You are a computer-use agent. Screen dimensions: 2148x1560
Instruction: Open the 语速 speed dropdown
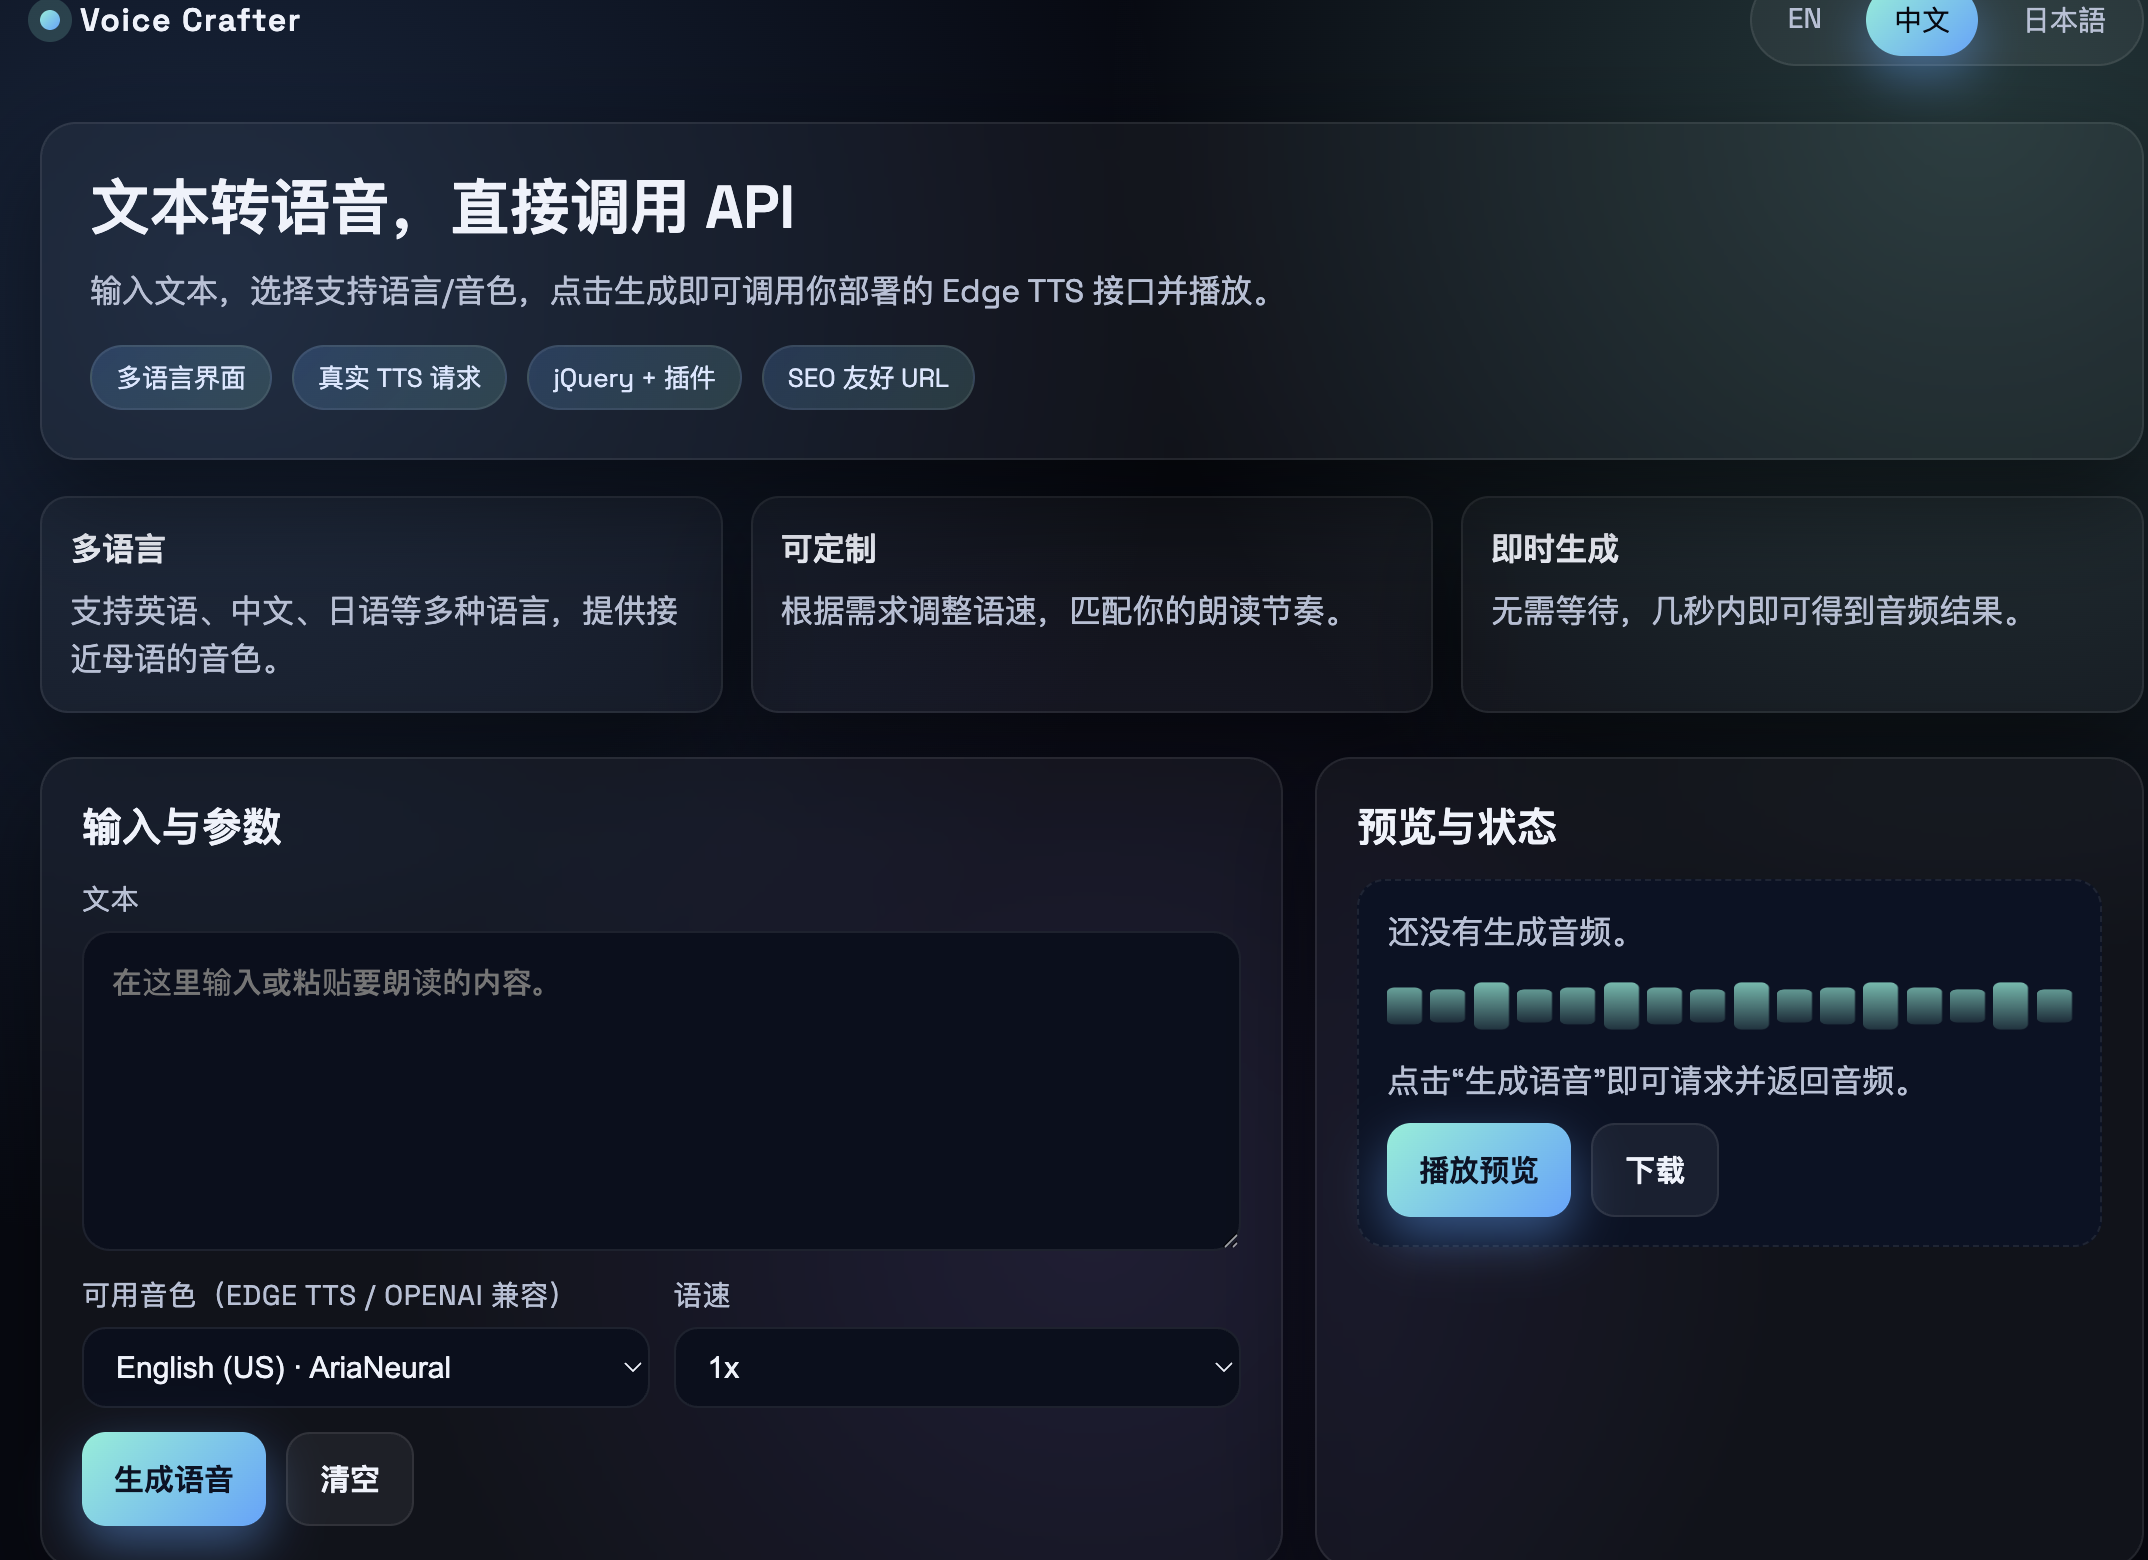(956, 1367)
